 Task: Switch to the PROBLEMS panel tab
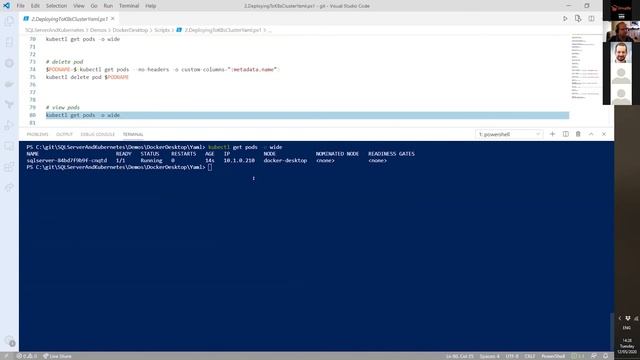click(37, 134)
